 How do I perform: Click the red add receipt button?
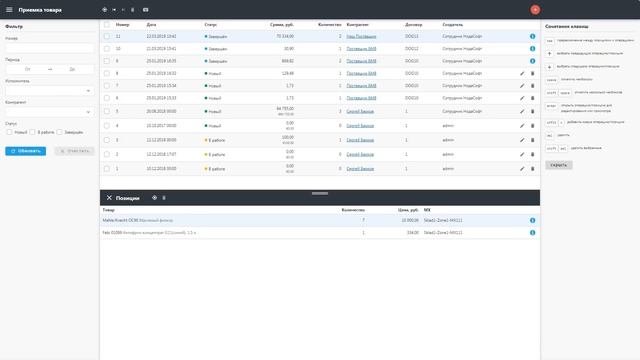click(x=535, y=9)
